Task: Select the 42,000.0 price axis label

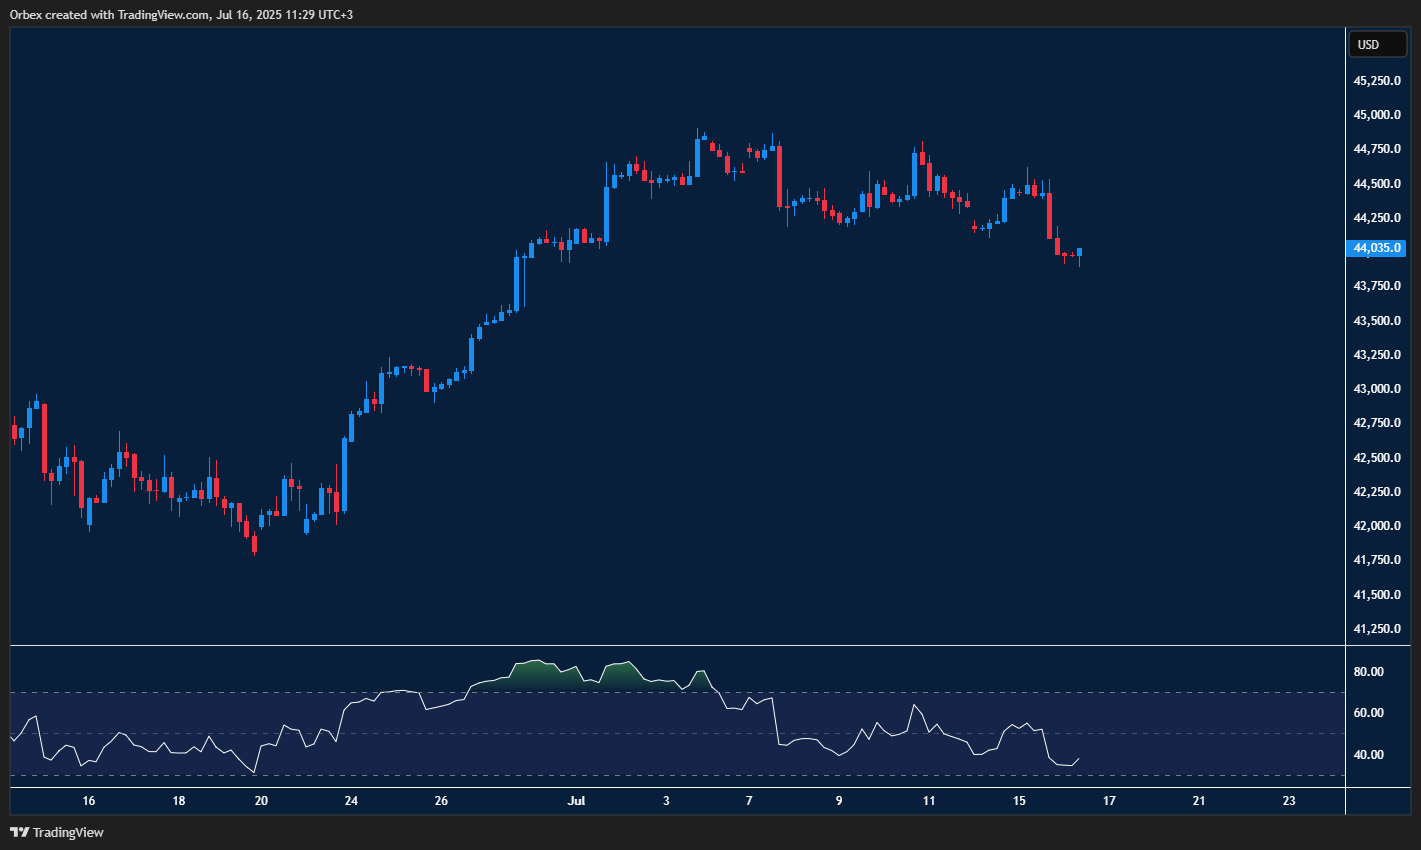Action: [1376, 526]
